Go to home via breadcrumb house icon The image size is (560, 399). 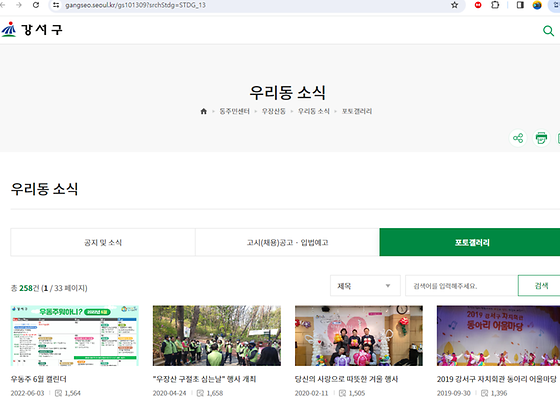204,111
